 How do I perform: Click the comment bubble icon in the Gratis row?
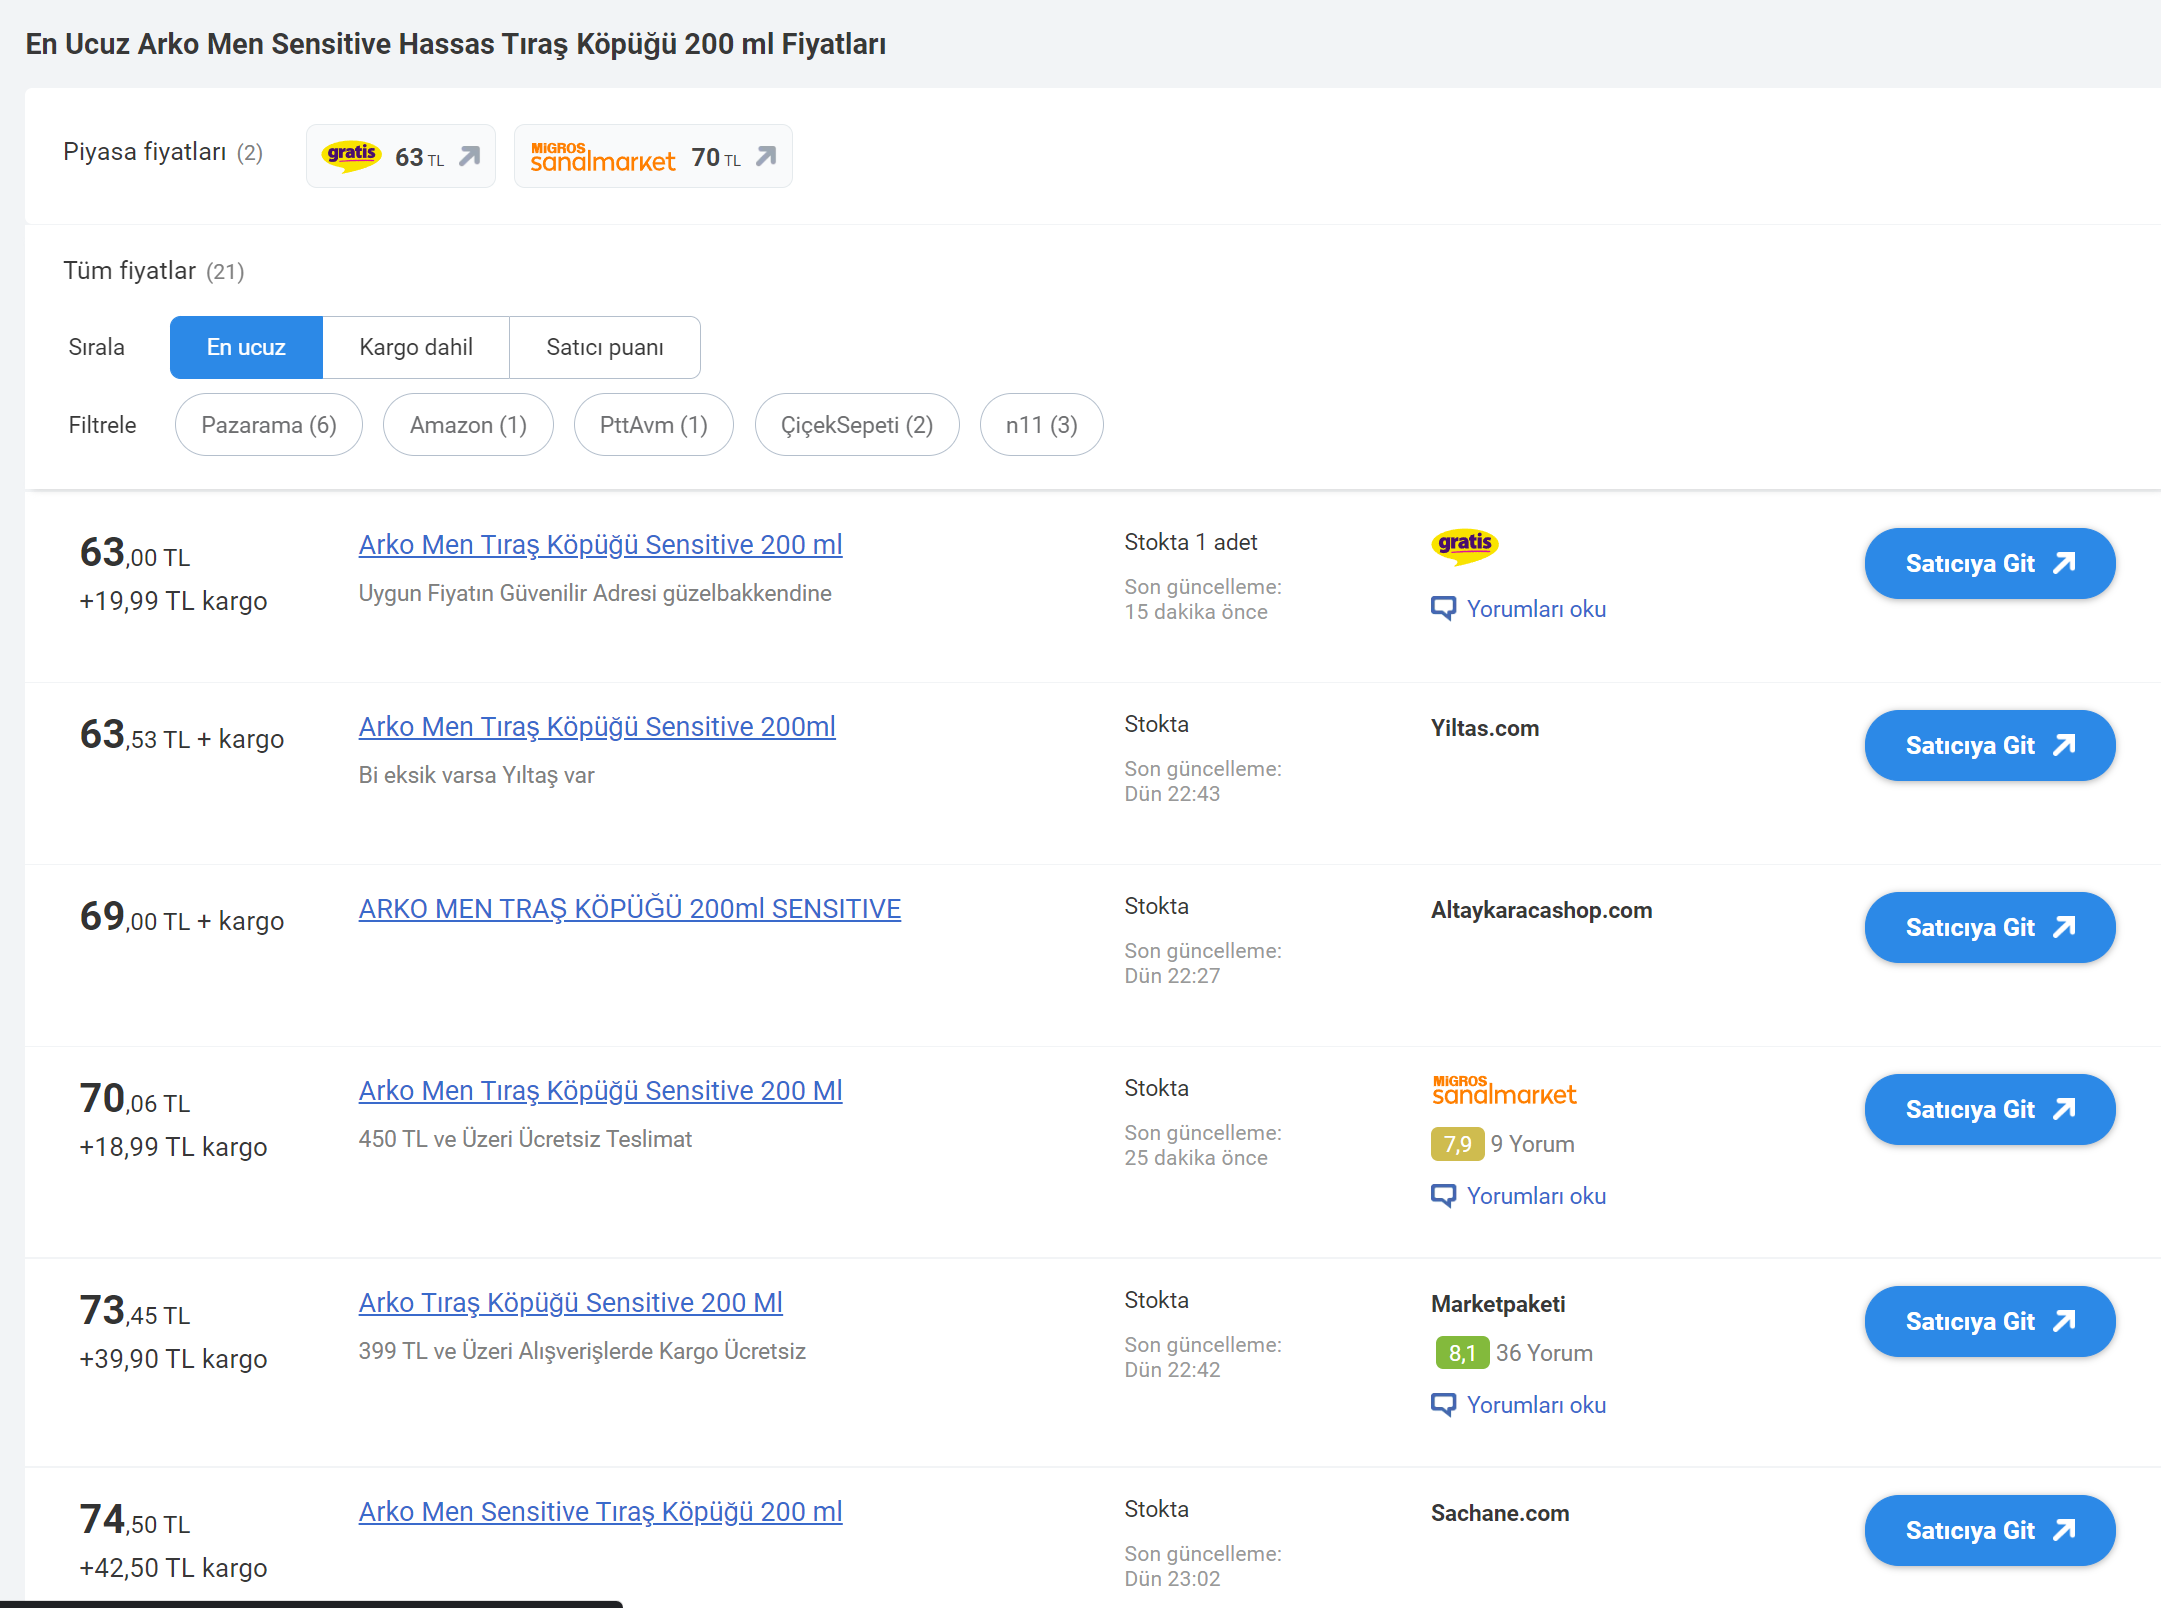point(1443,608)
